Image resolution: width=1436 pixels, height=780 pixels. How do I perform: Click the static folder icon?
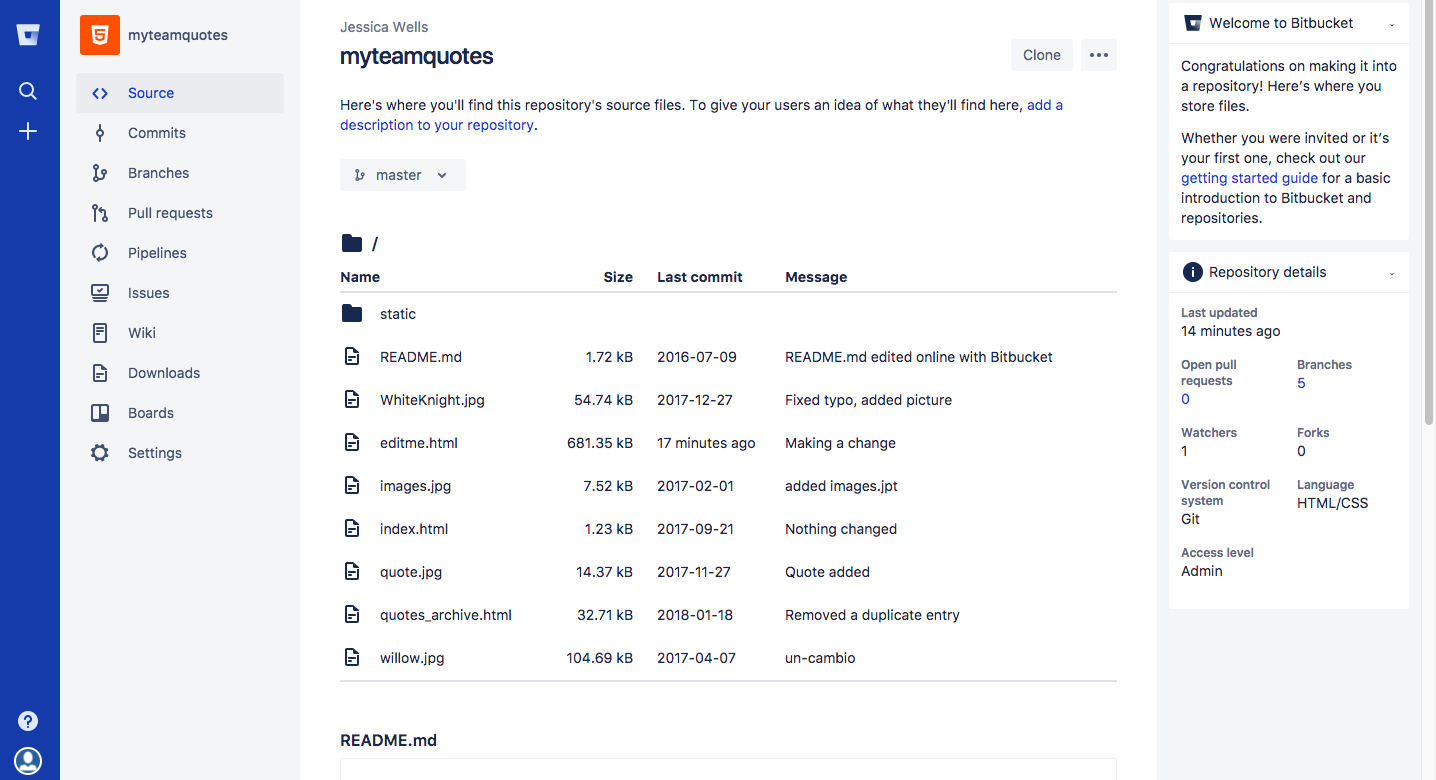pos(352,314)
